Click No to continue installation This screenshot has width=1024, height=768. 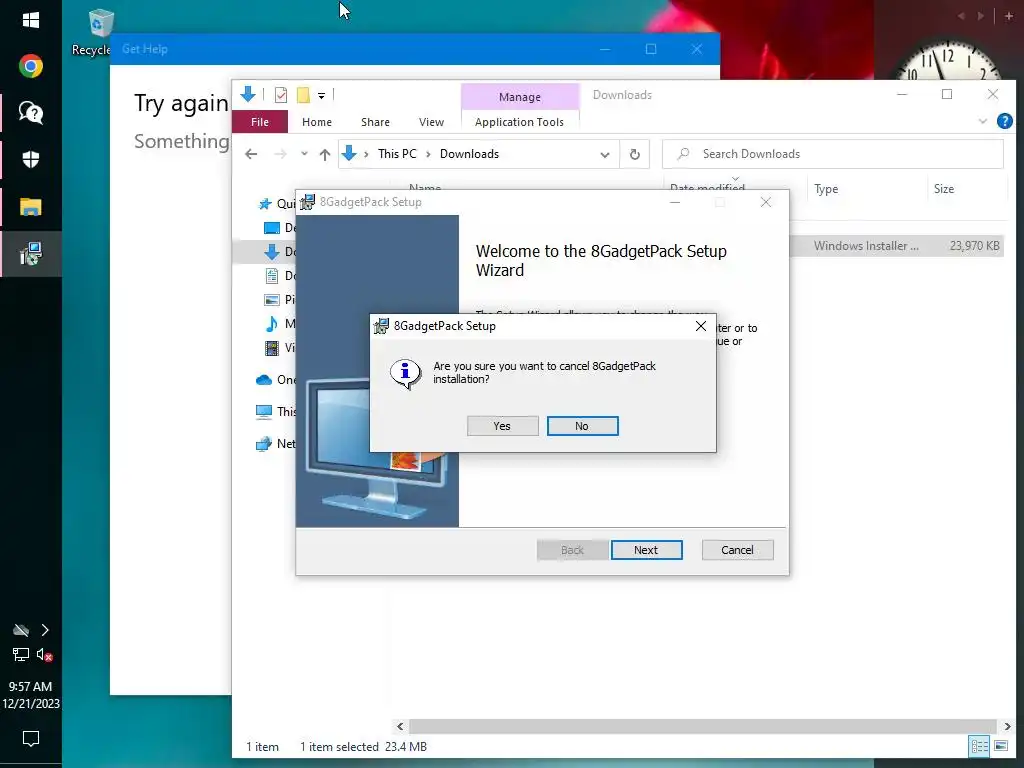[x=582, y=426]
